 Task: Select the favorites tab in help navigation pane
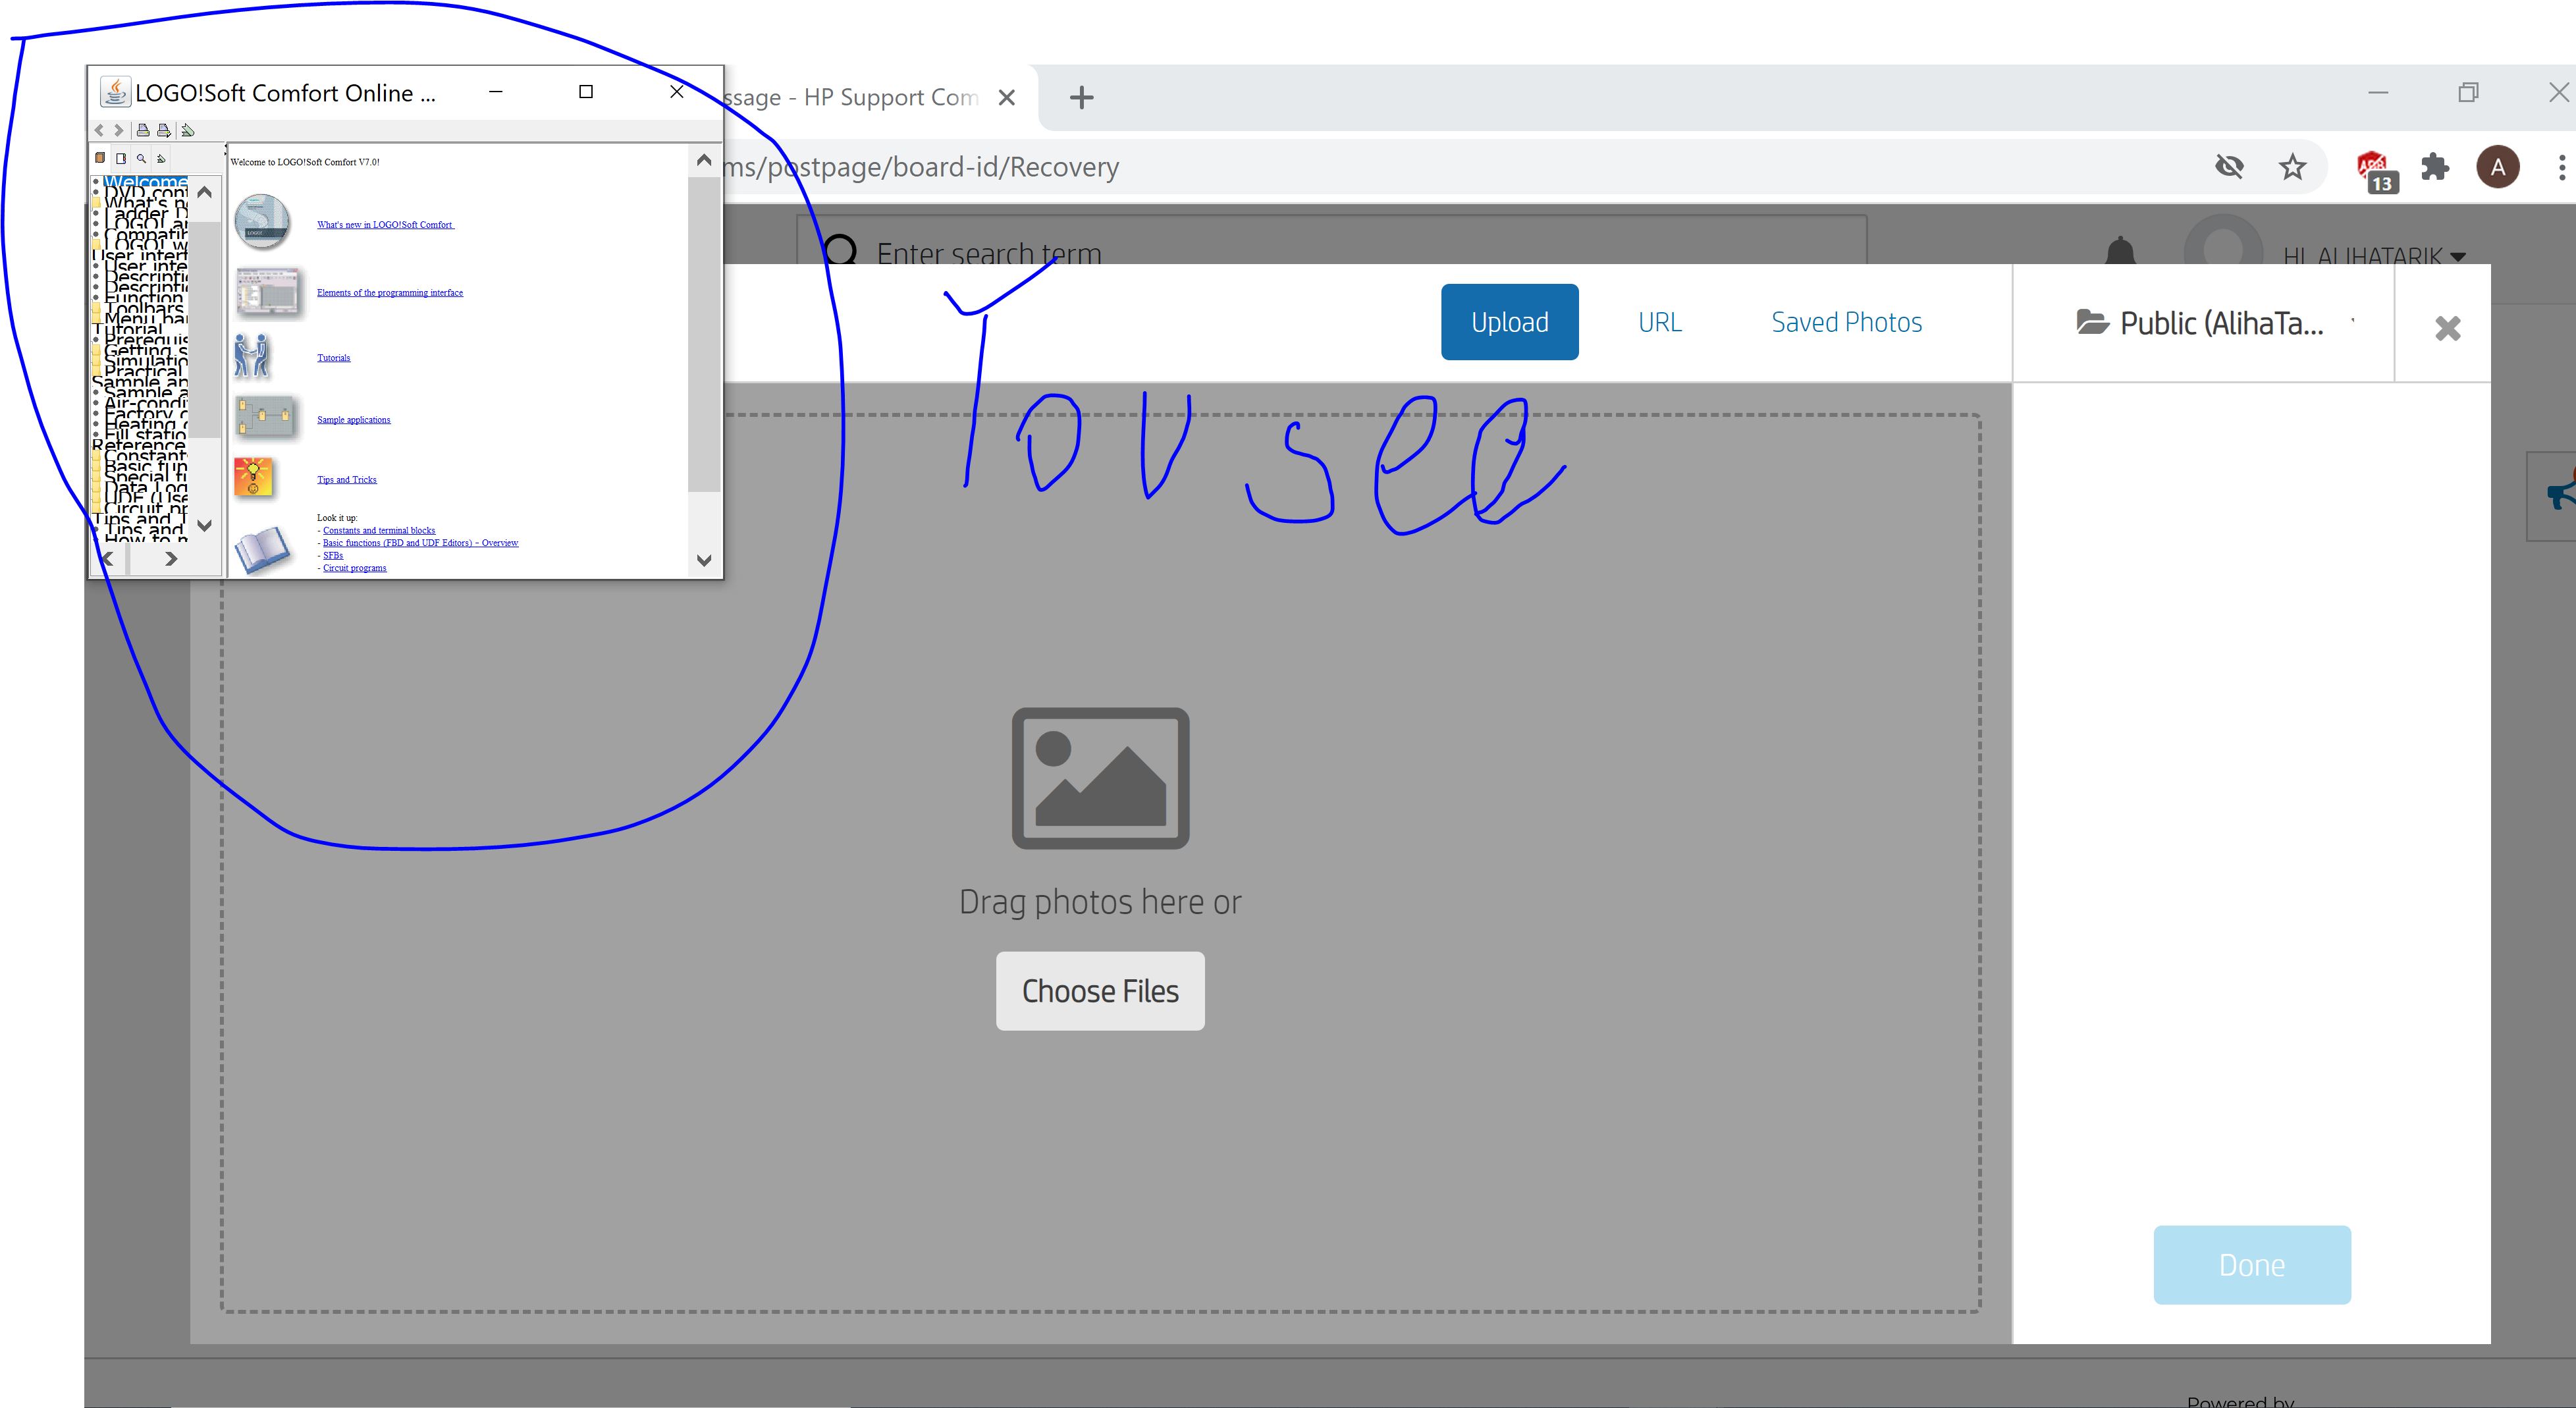click(x=160, y=158)
